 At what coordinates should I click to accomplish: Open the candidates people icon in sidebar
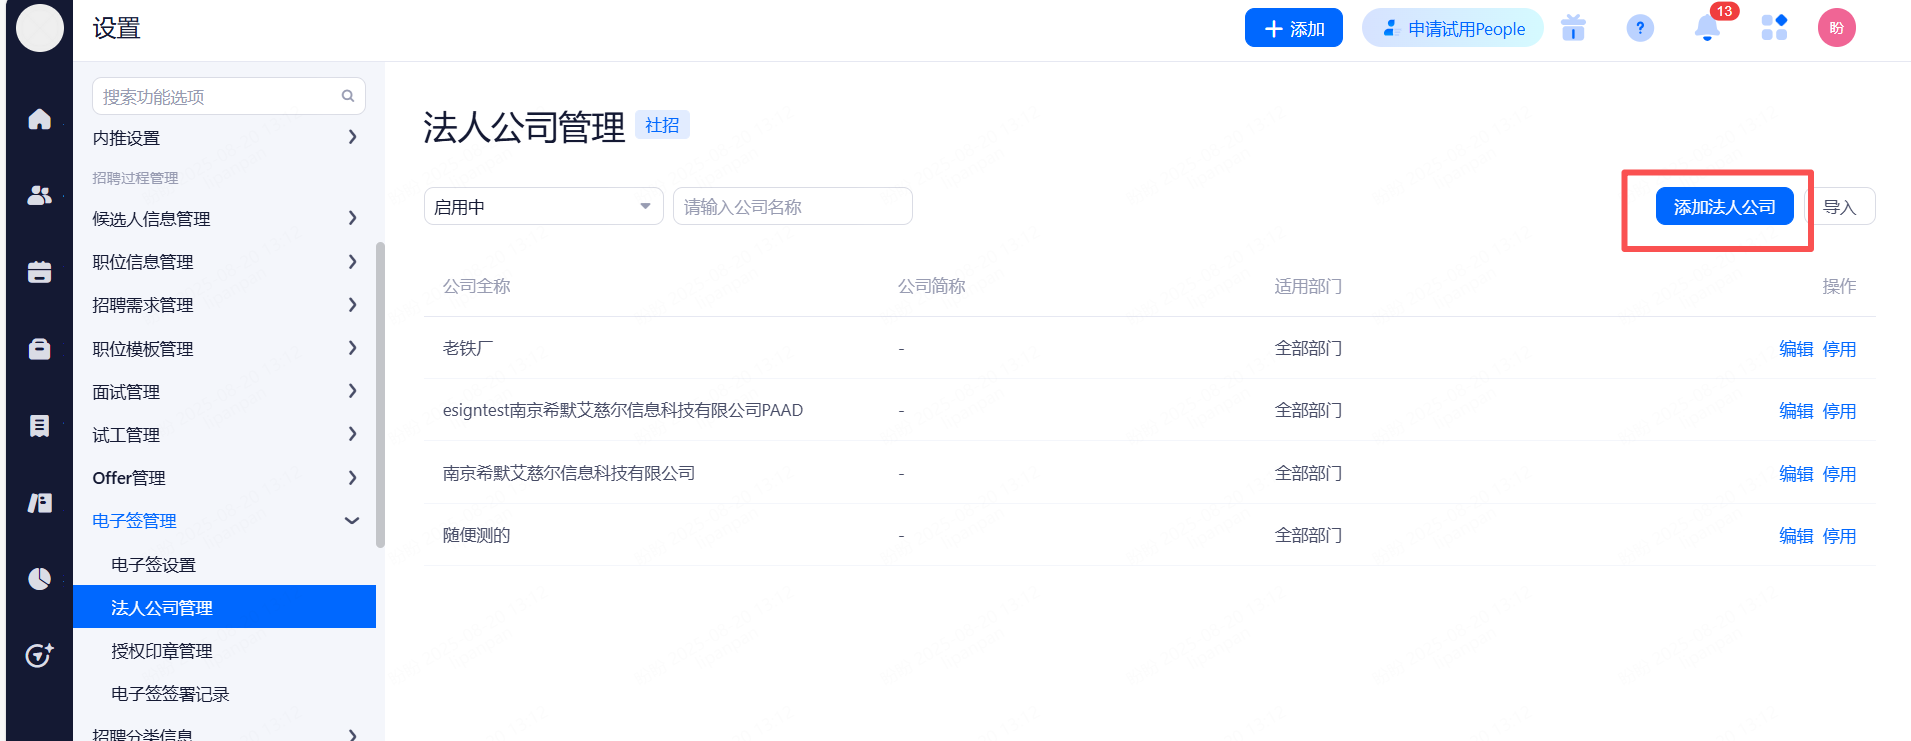coord(39,196)
